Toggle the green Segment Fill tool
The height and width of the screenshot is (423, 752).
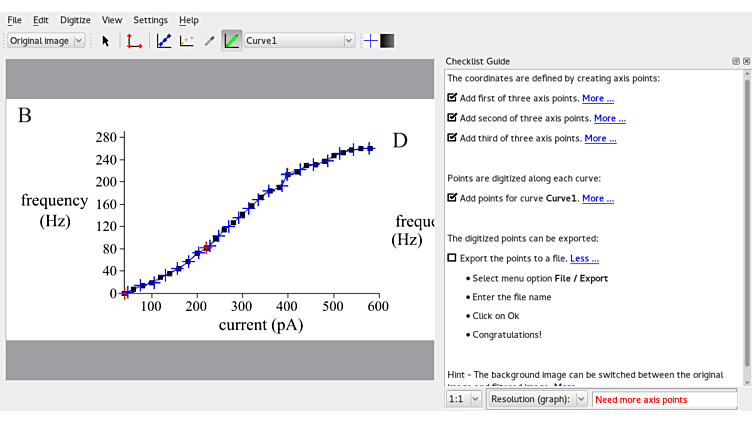pos(232,41)
